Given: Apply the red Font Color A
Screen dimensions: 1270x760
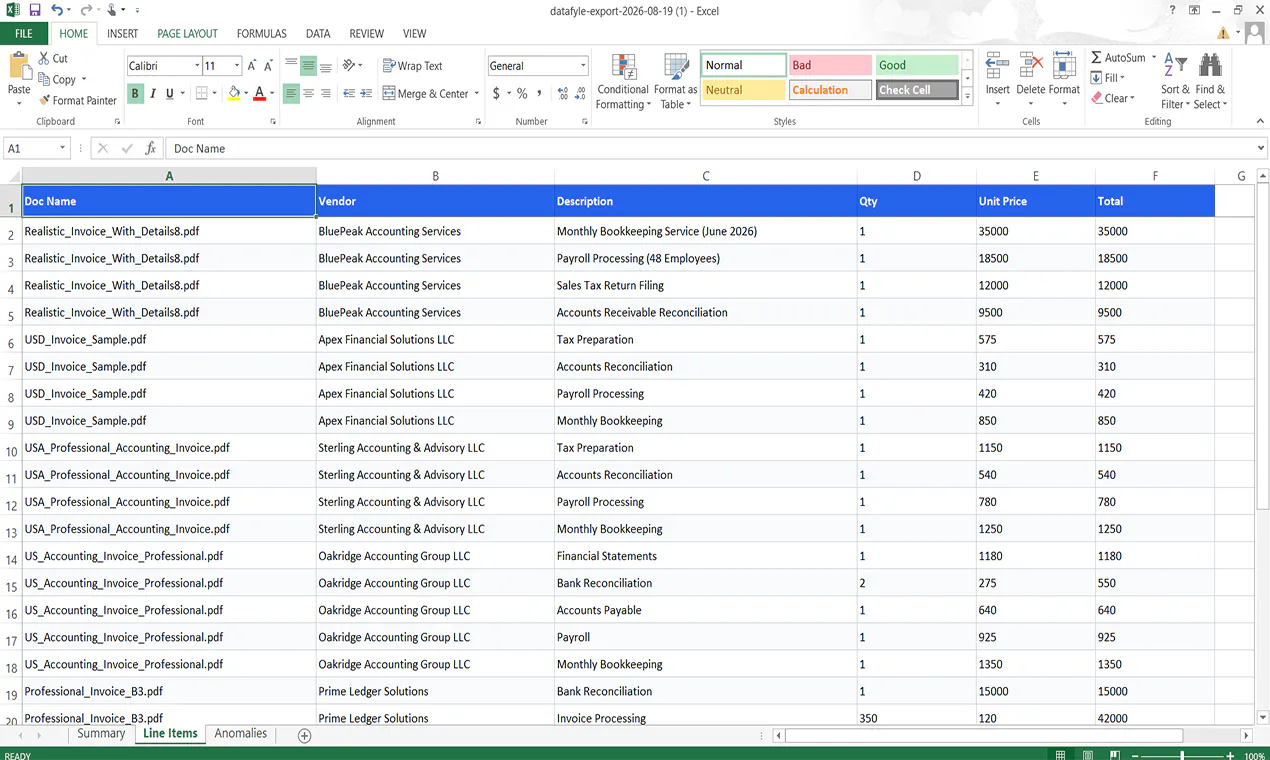Looking at the screenshot, I should tap(259, 94).
